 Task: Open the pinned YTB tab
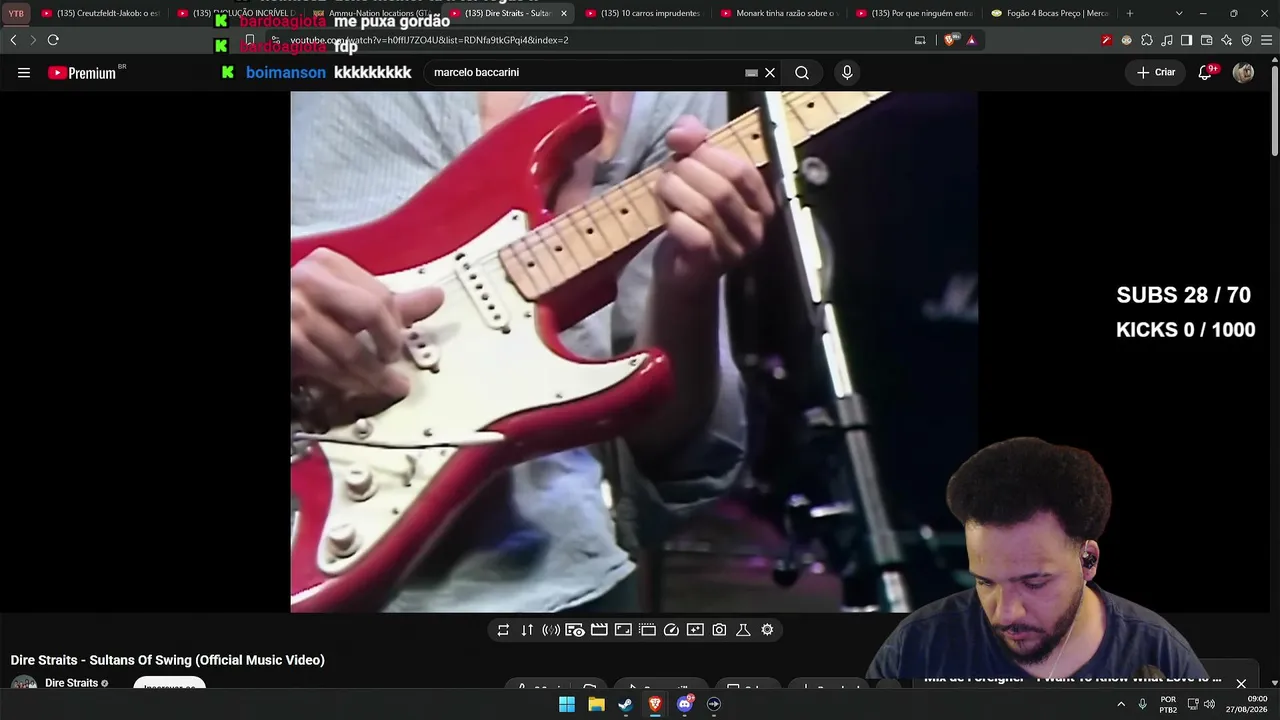pos(16,14)
